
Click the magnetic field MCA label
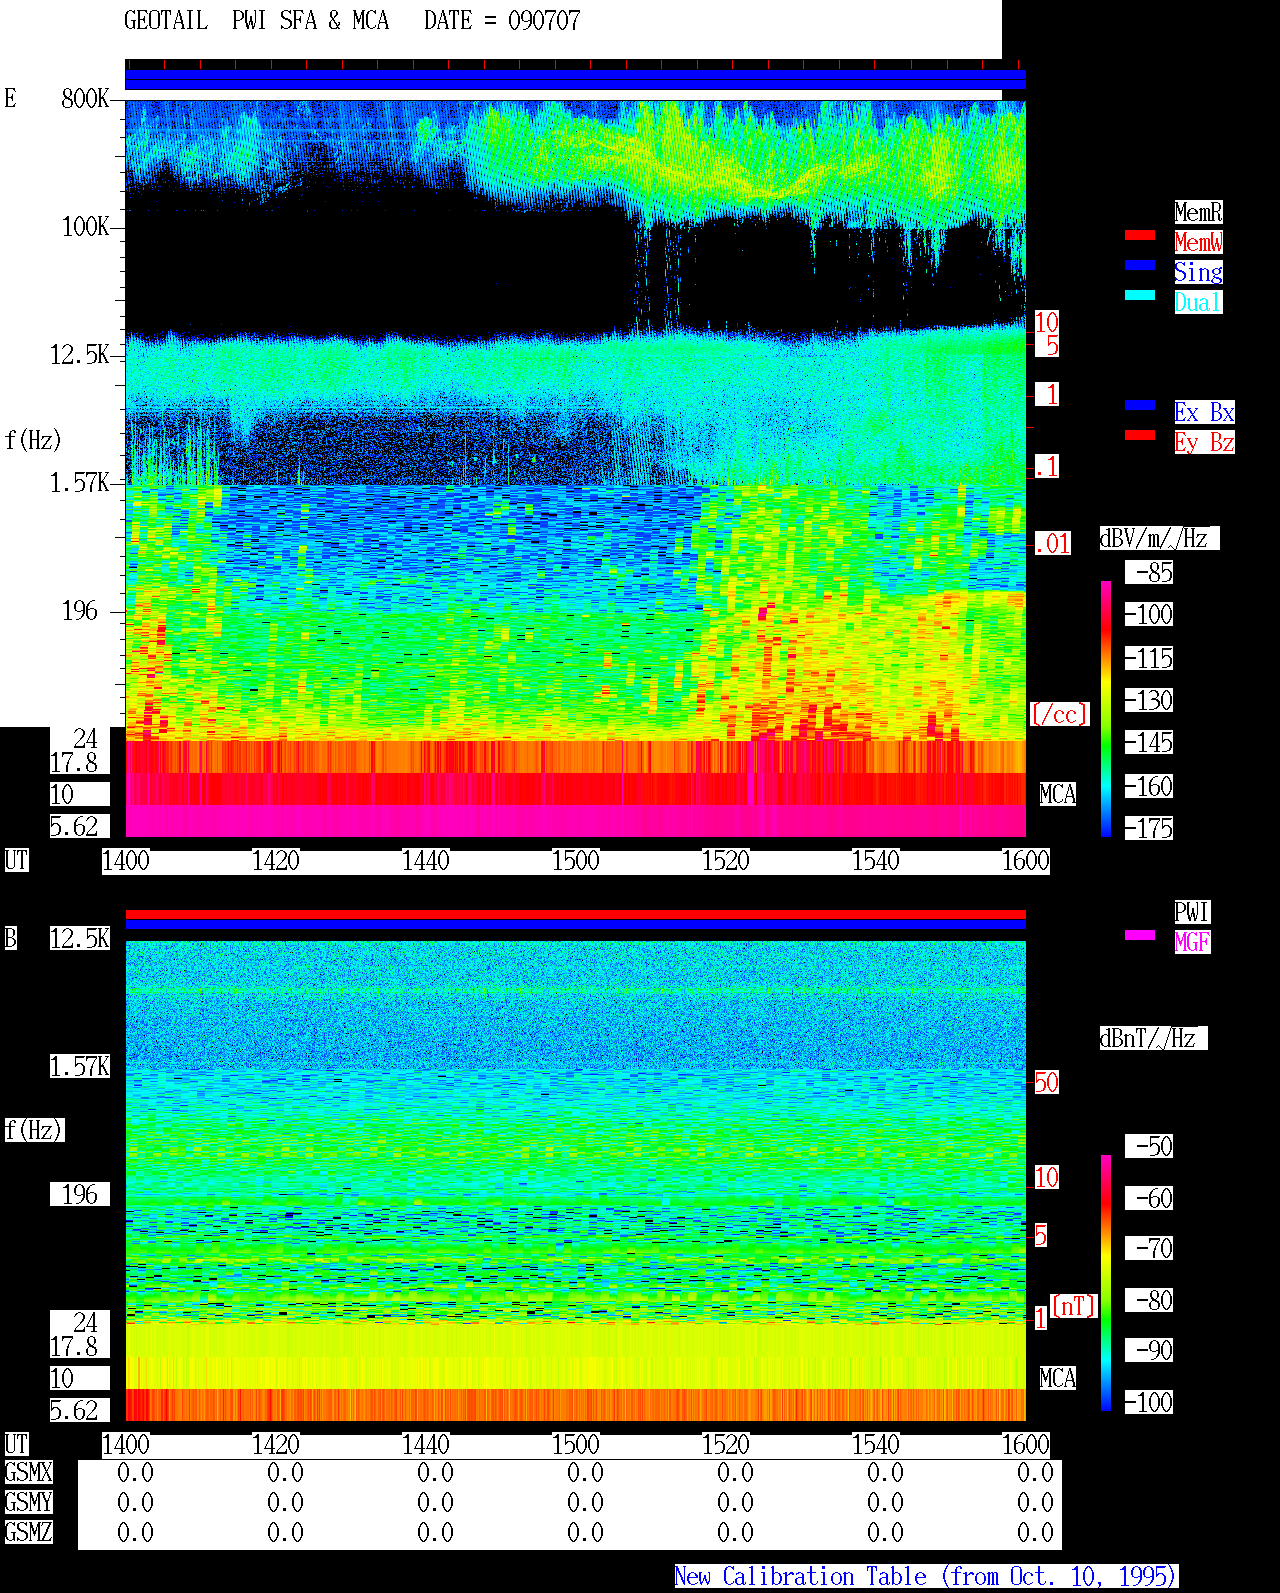(x=1058, y=1379)
